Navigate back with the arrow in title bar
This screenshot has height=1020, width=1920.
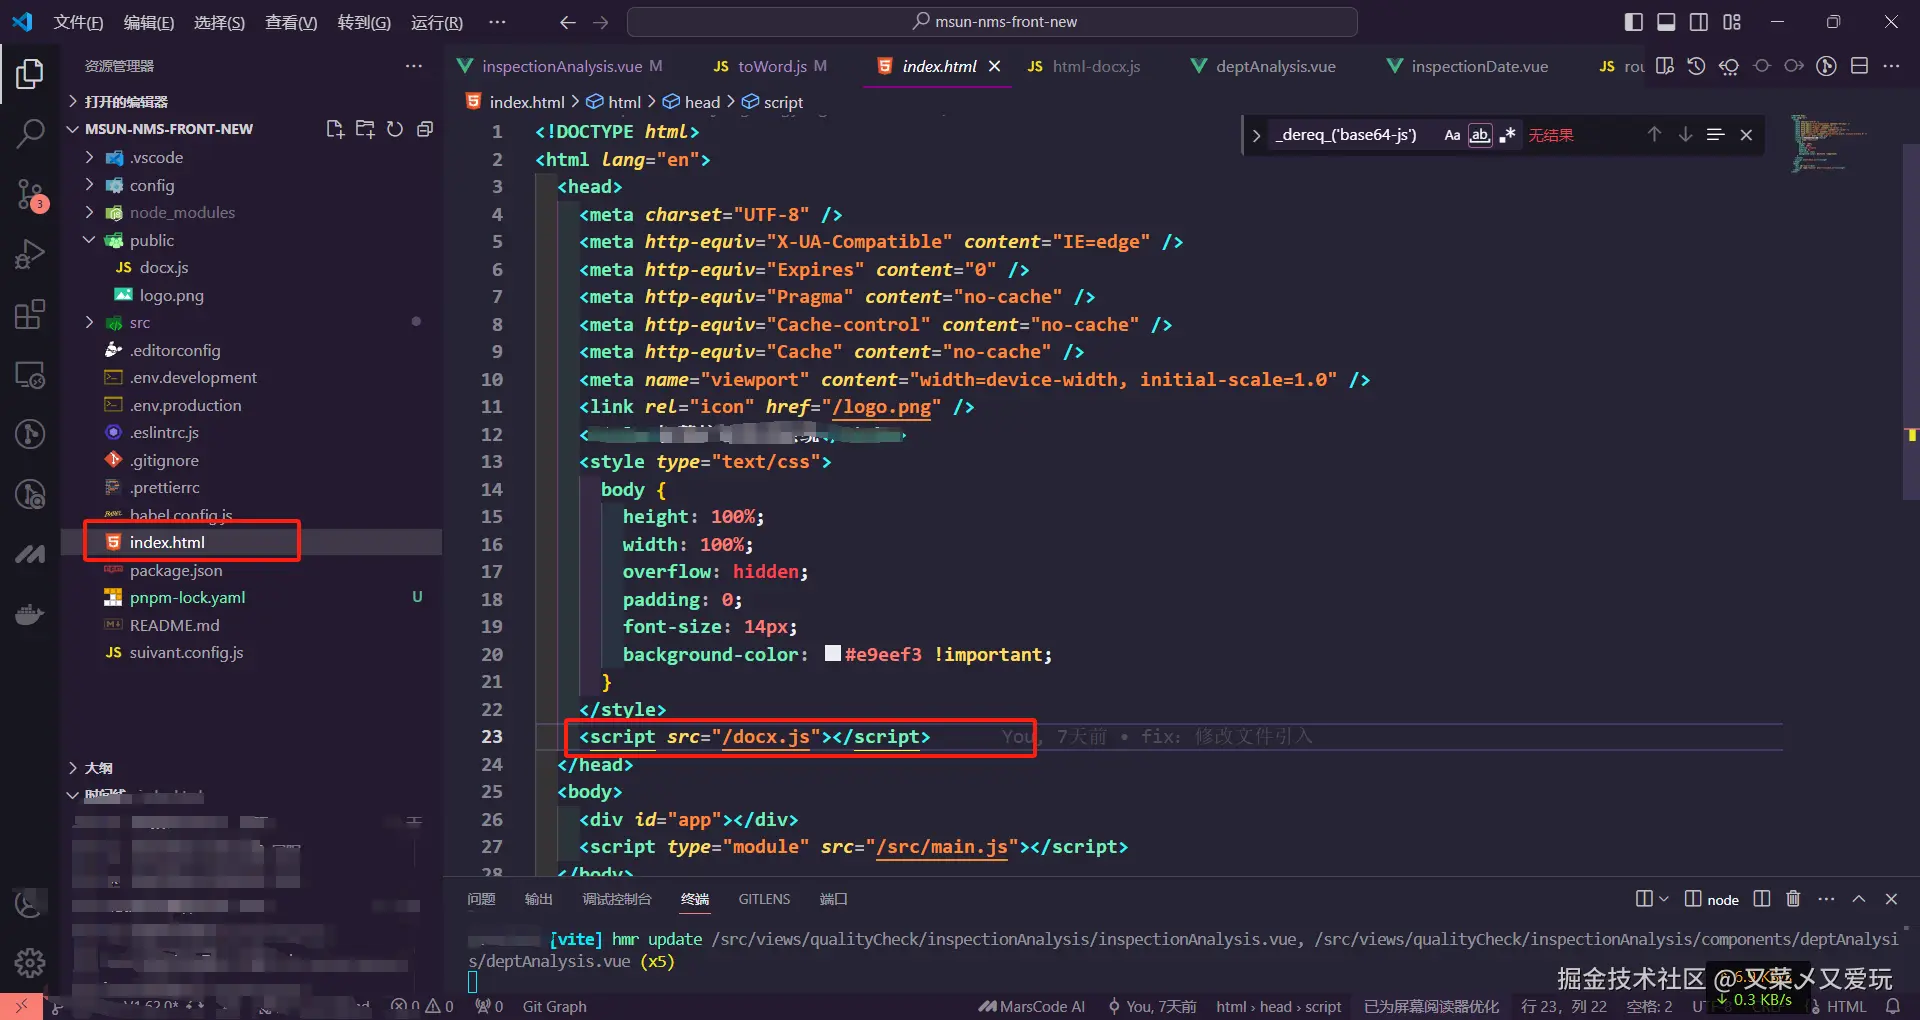tap(568, 22)
